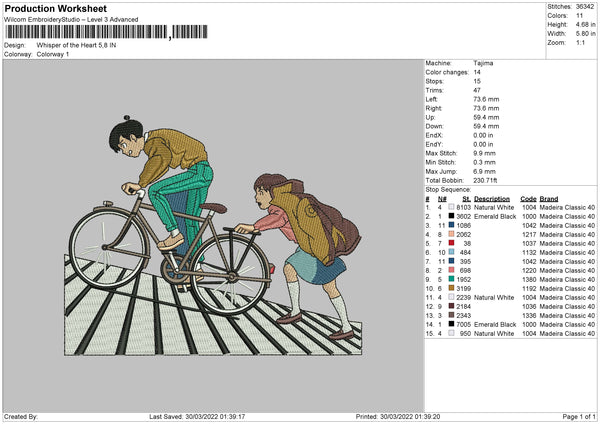This screenshot has height=424, width=600.
Task: Click thread code '1217' in stop row 4
Action: 529,235
